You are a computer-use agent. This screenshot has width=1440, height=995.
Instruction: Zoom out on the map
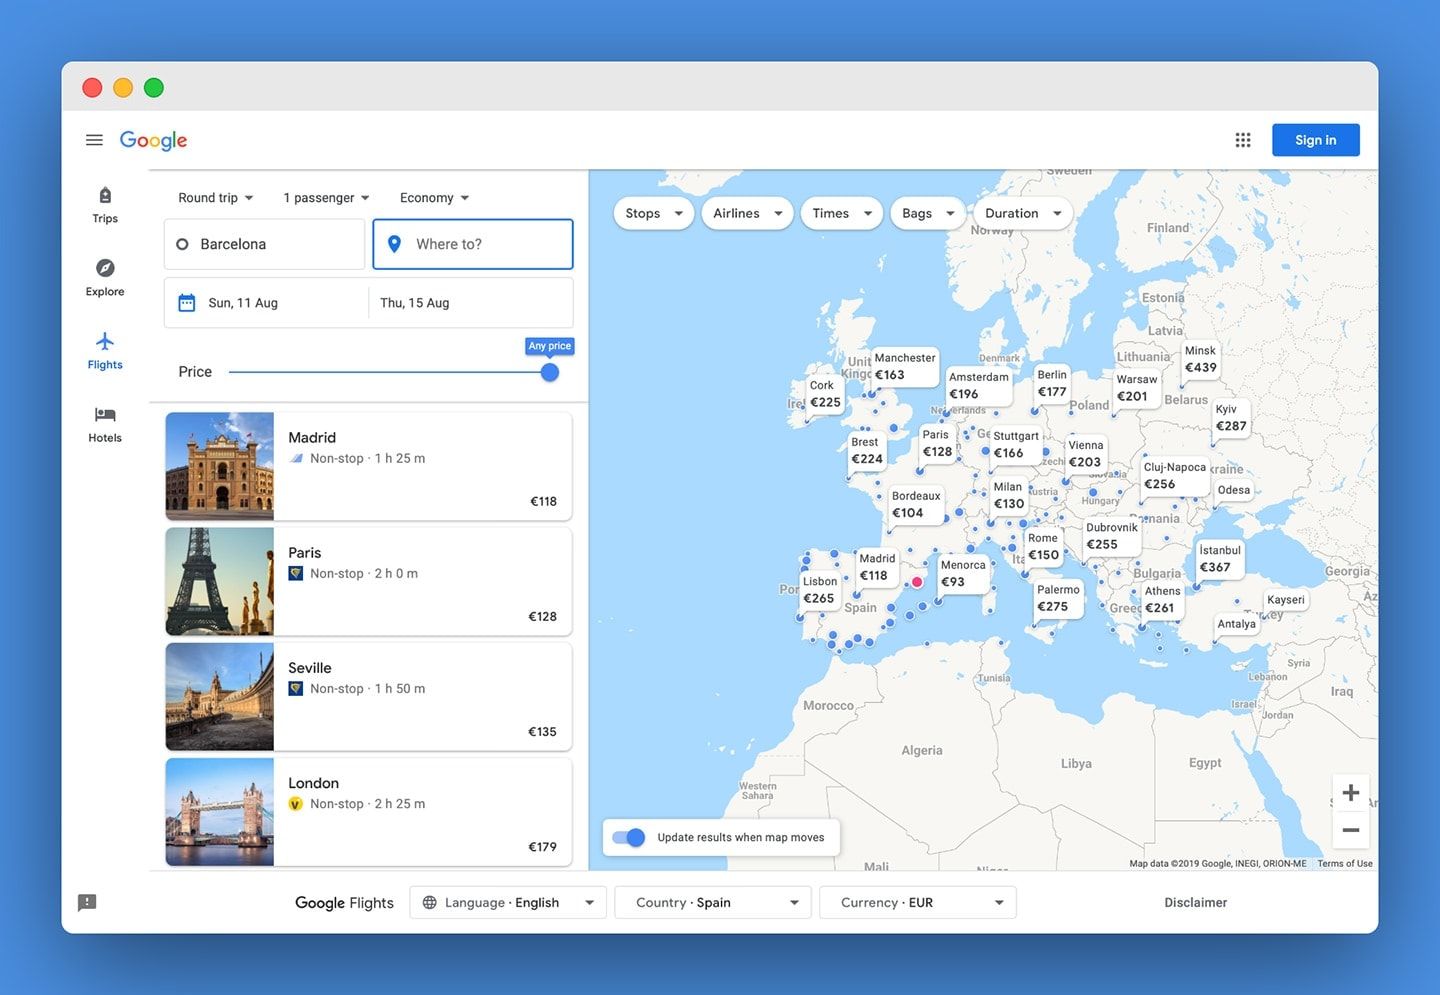click(x=1350, y=830)
